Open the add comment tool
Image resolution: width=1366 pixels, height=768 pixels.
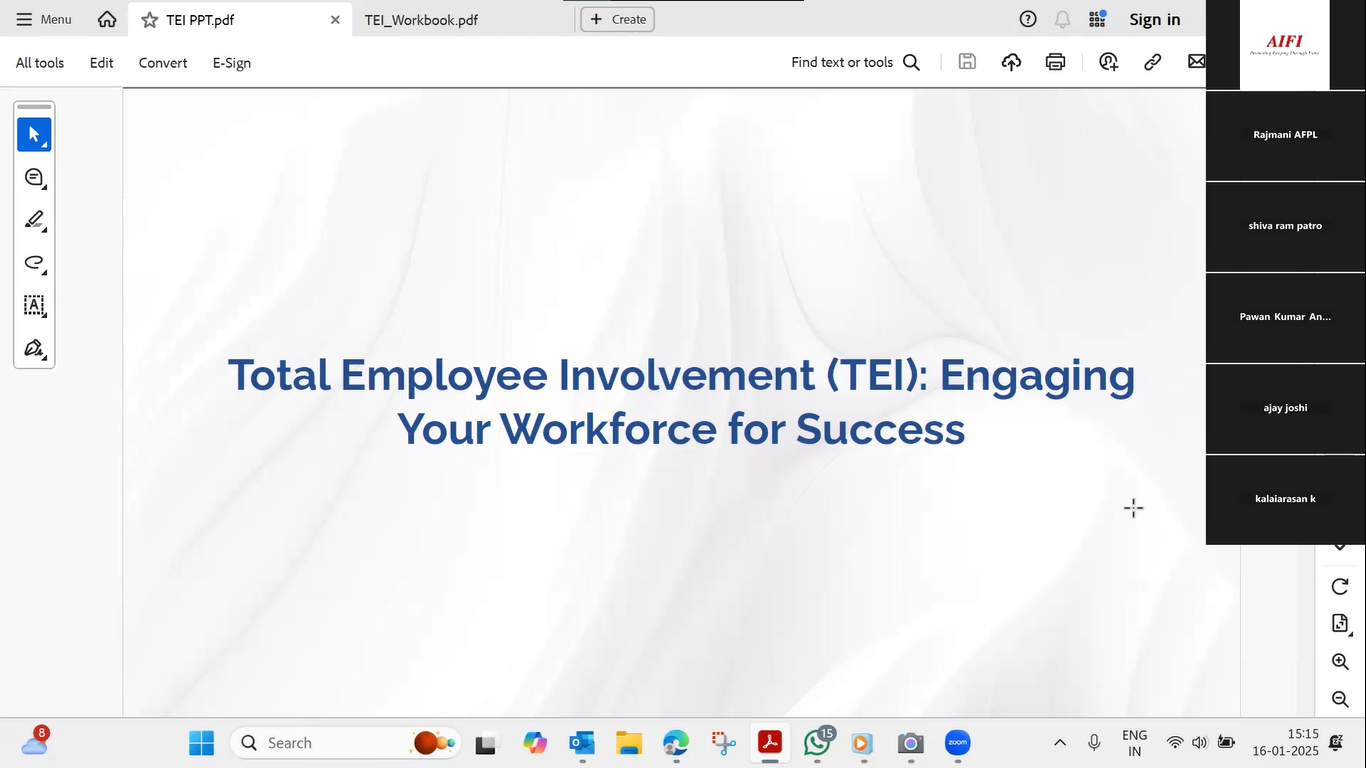click(34, 178)
